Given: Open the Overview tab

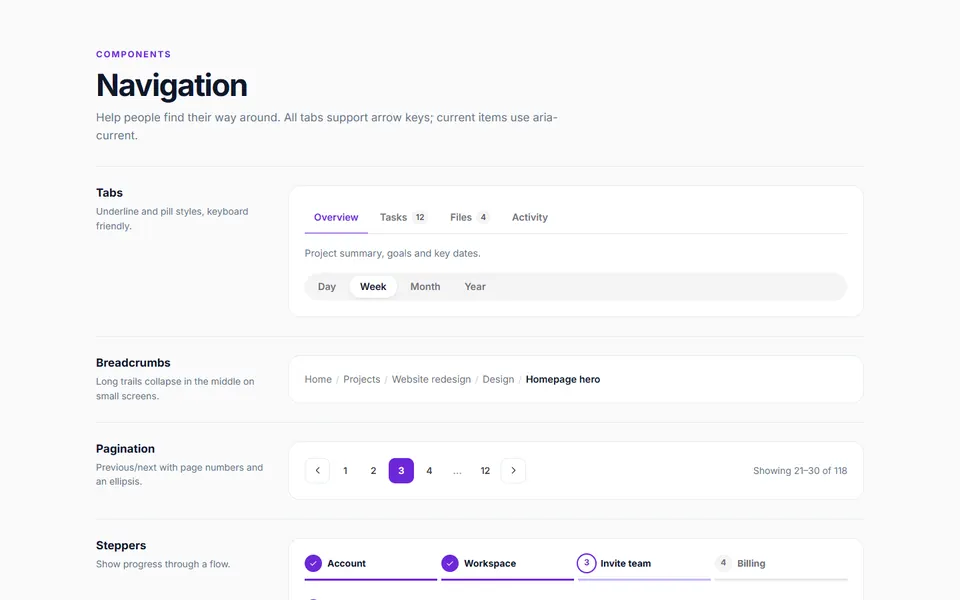Looking at the screenshot, I should [x=336, y=217].
